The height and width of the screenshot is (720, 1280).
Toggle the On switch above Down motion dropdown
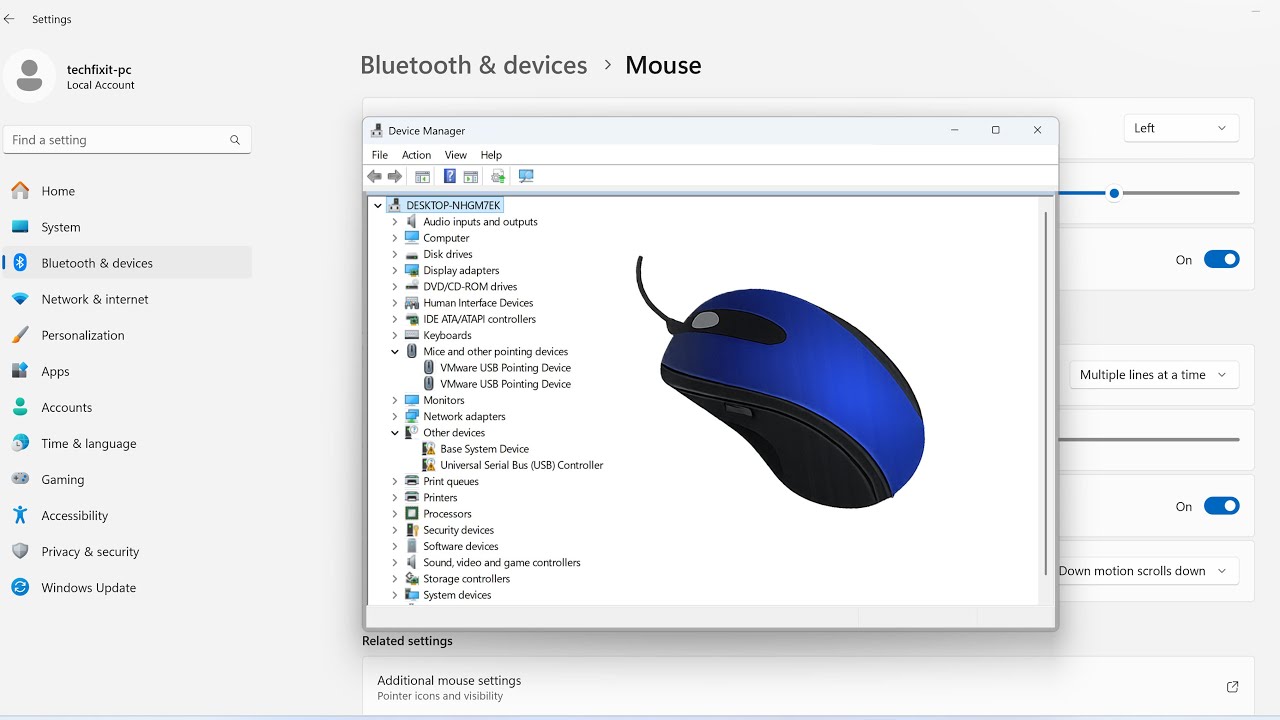1221,507
